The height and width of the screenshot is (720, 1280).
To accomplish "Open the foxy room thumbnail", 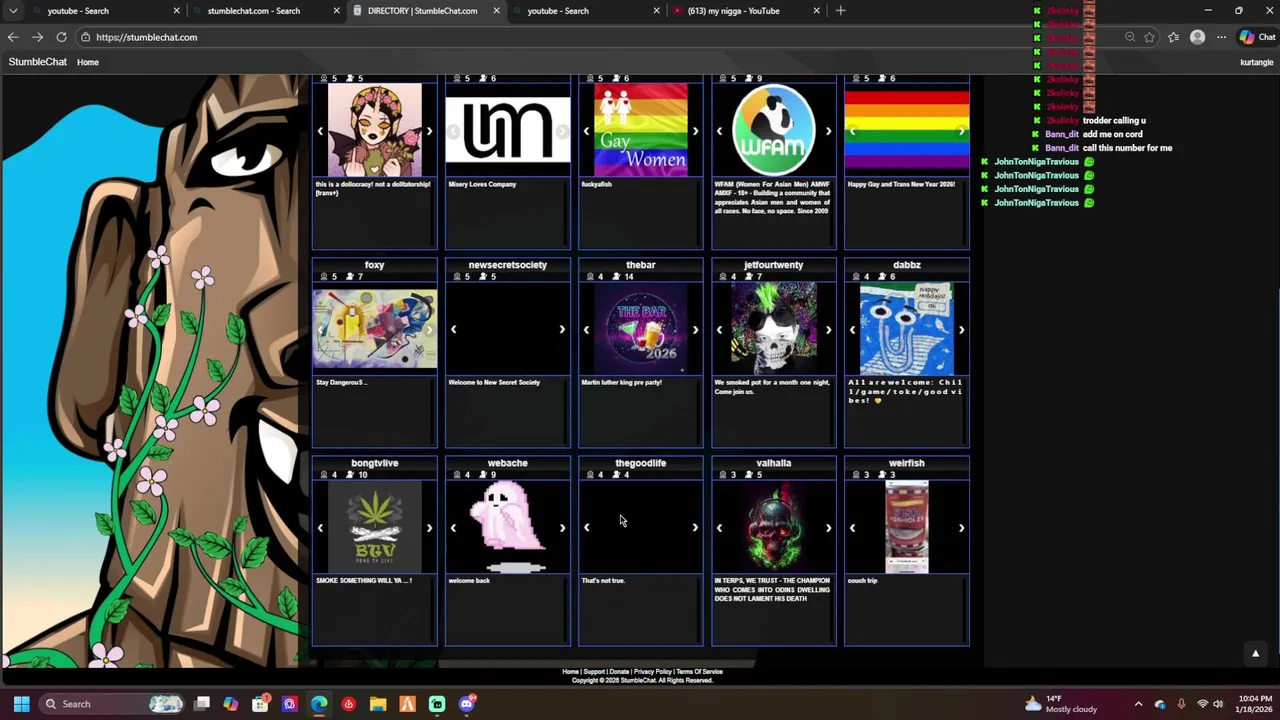I will [x=375, y=329].
